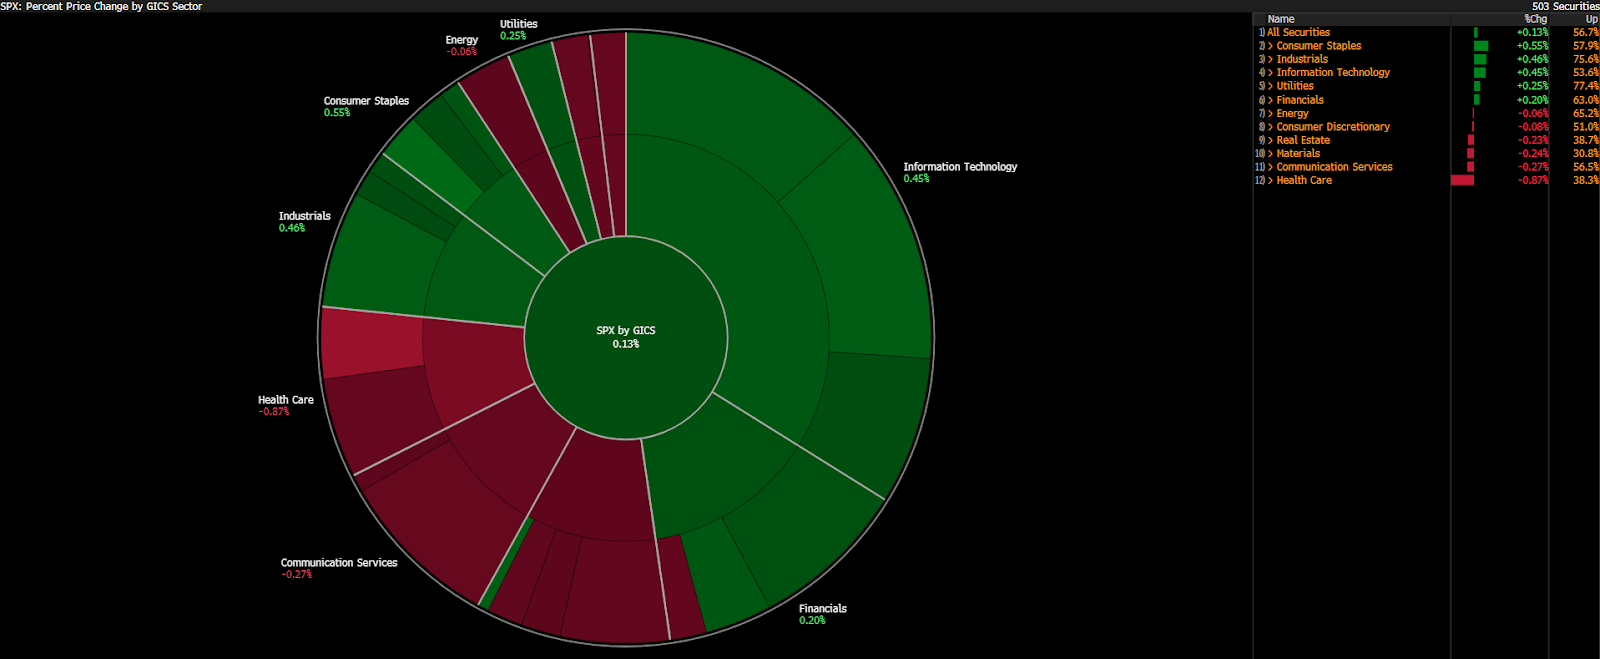This screenshot has height=659, width=1600.
Task: Click the 30.8% Materials up value
Action: pyautogui.click(x=1586, y=154)
